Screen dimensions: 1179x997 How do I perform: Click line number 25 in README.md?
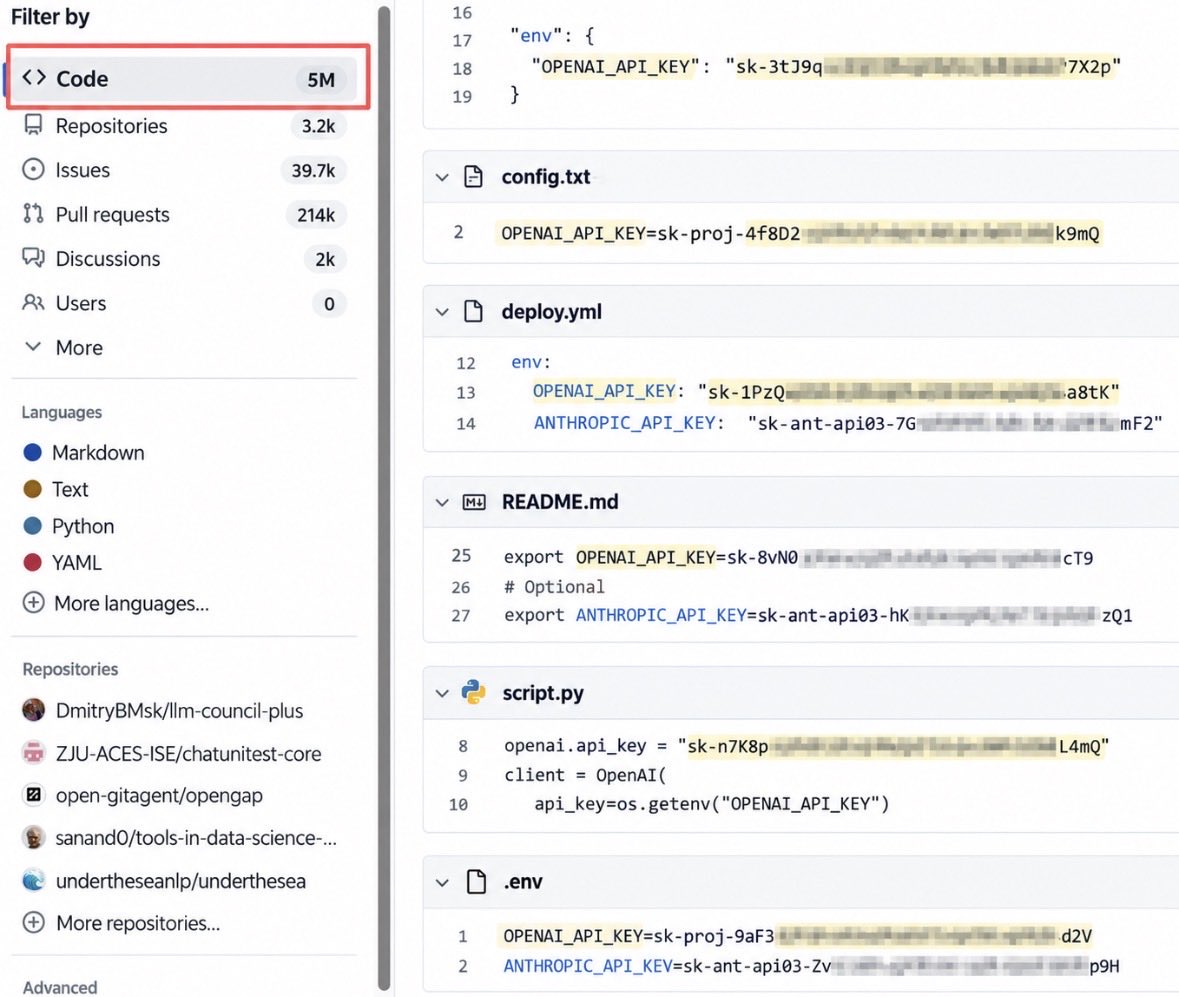[x=461, y=556]
